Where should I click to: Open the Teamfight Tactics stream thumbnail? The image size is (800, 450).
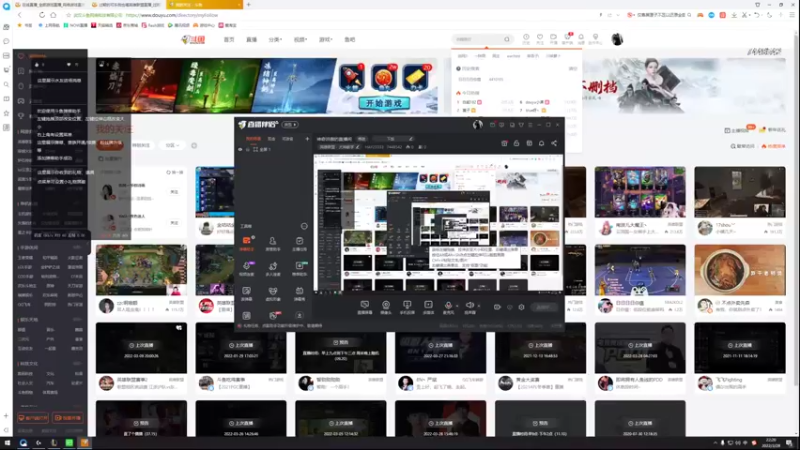pyautogui.click(x=141, y=270)
